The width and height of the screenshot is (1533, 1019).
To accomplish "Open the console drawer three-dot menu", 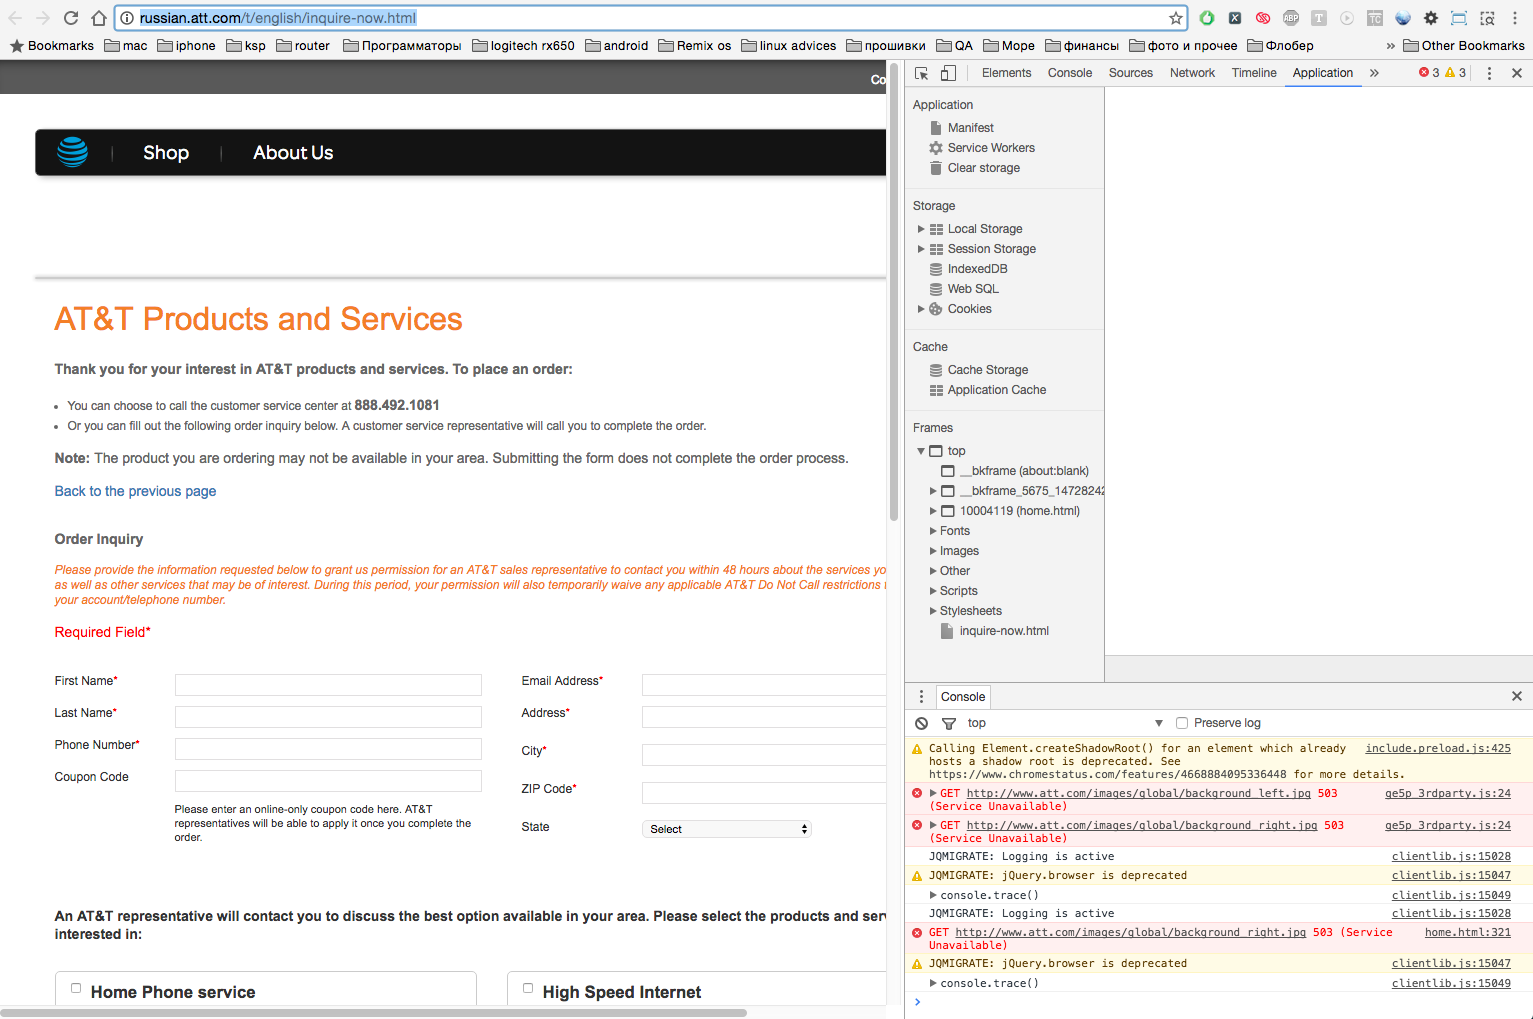I will tap(921, 696).
